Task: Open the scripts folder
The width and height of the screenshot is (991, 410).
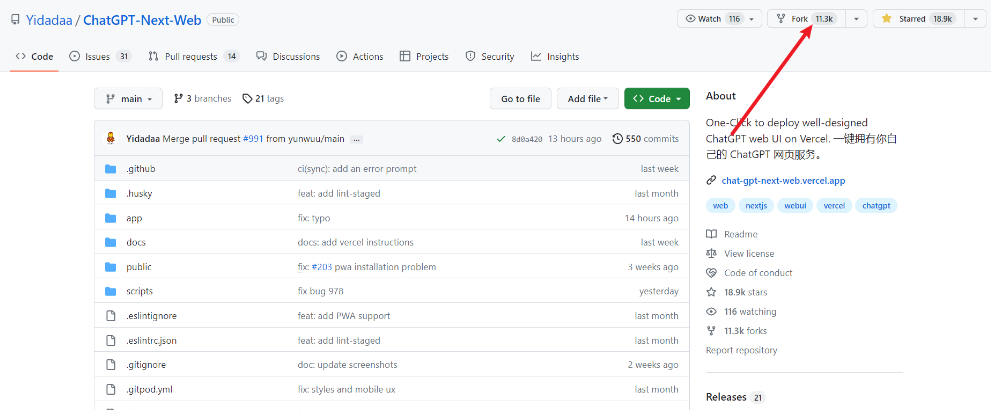Action: [139, 291]
